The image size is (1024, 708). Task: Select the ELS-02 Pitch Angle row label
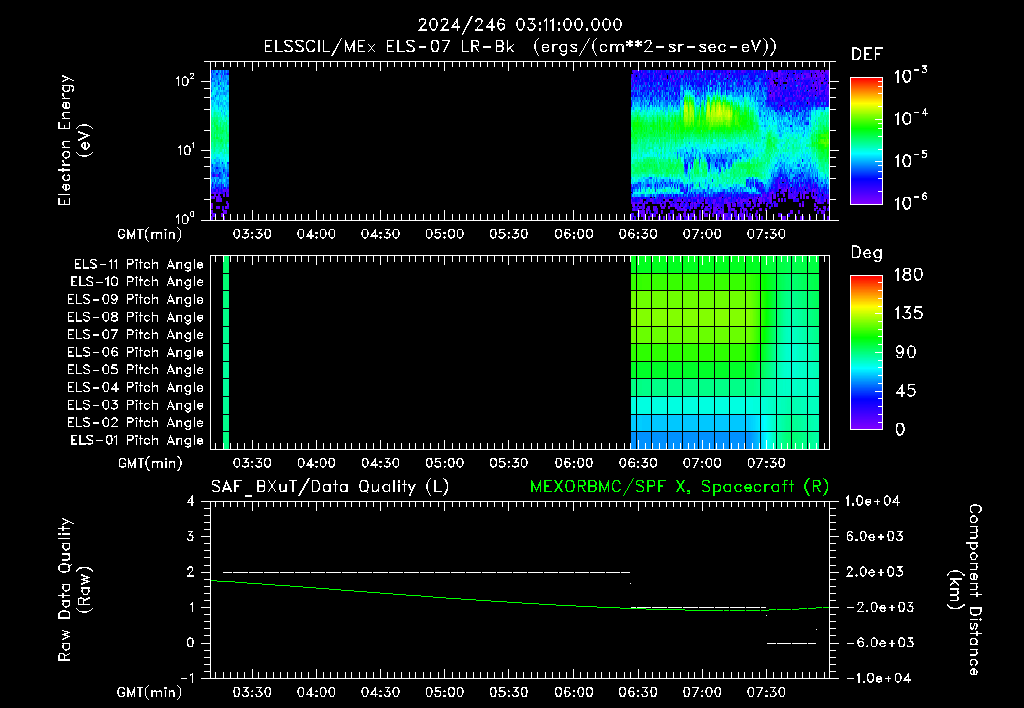pyautogui.click(x=135, y=423)
